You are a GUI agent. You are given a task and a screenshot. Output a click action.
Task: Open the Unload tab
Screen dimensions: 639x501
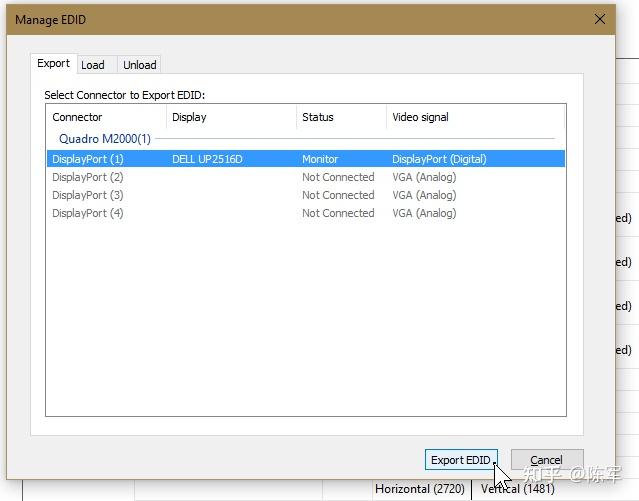point(139,65)
